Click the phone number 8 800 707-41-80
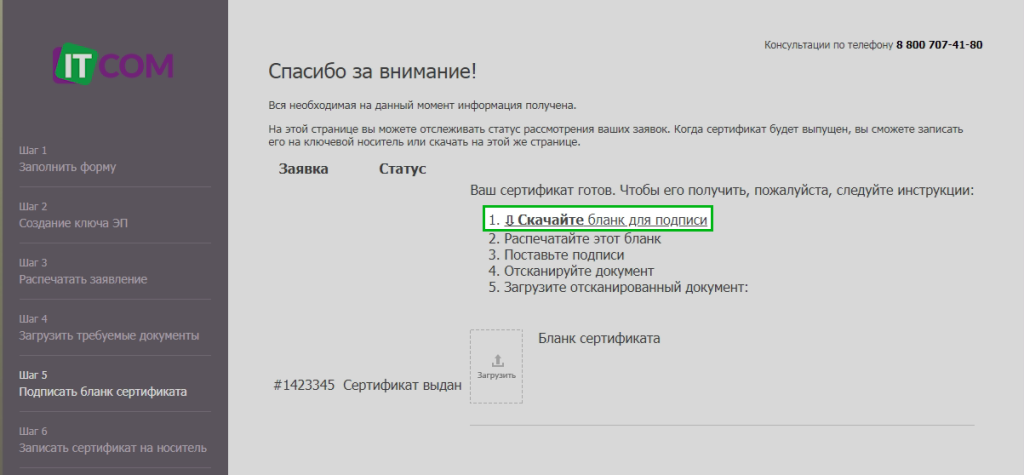 (939, 46)
